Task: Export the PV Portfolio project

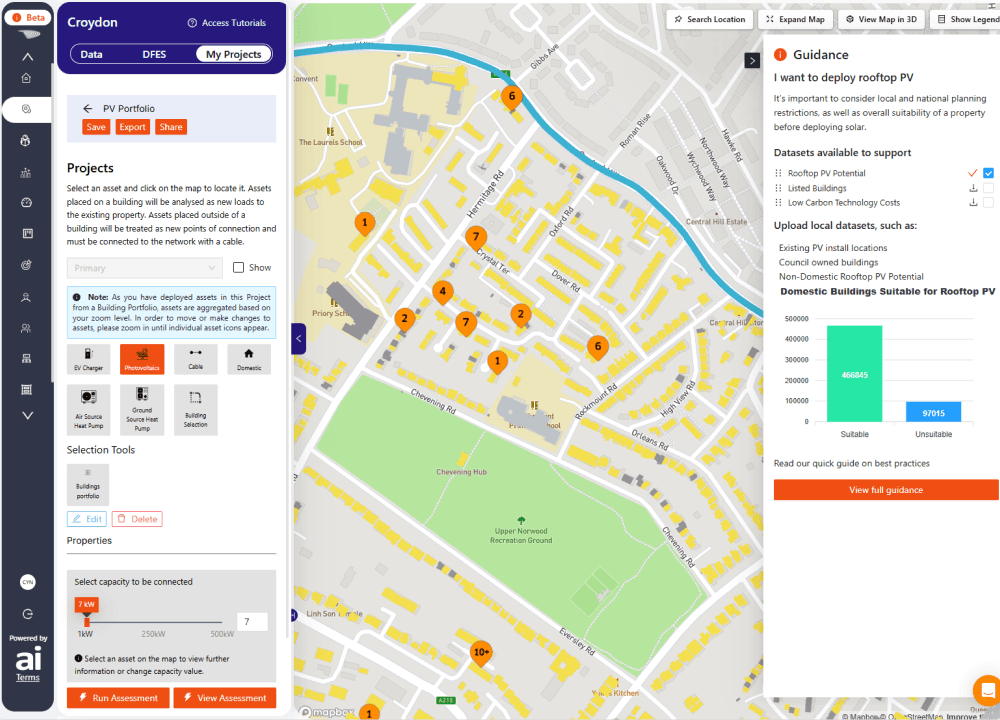Action: (x=133, y=127)
